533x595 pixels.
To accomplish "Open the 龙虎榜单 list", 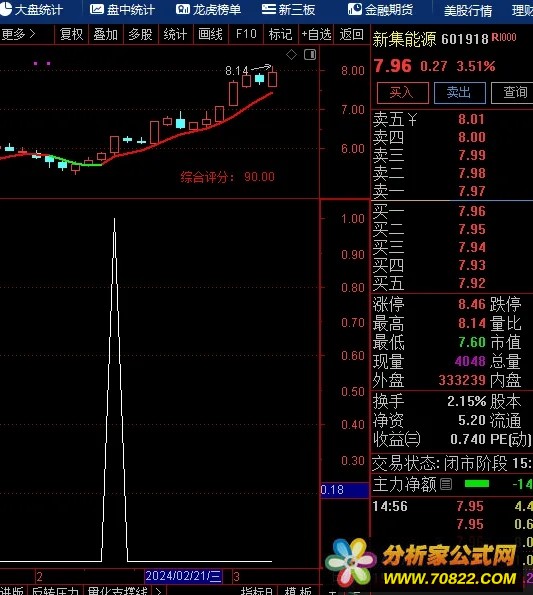I will click(x=208, y=9).
